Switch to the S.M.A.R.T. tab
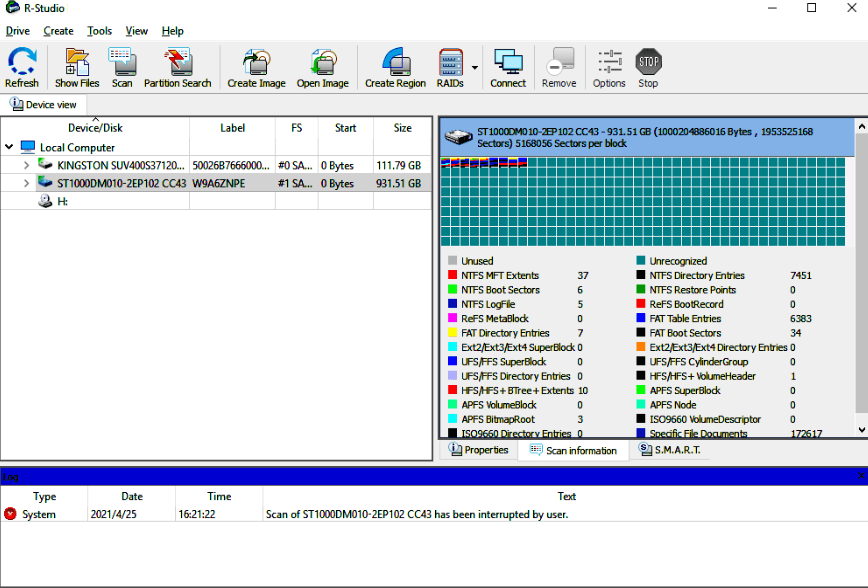The width and height of the screenshot is (868, 588). pyautogui.click(x=670, y=450)
